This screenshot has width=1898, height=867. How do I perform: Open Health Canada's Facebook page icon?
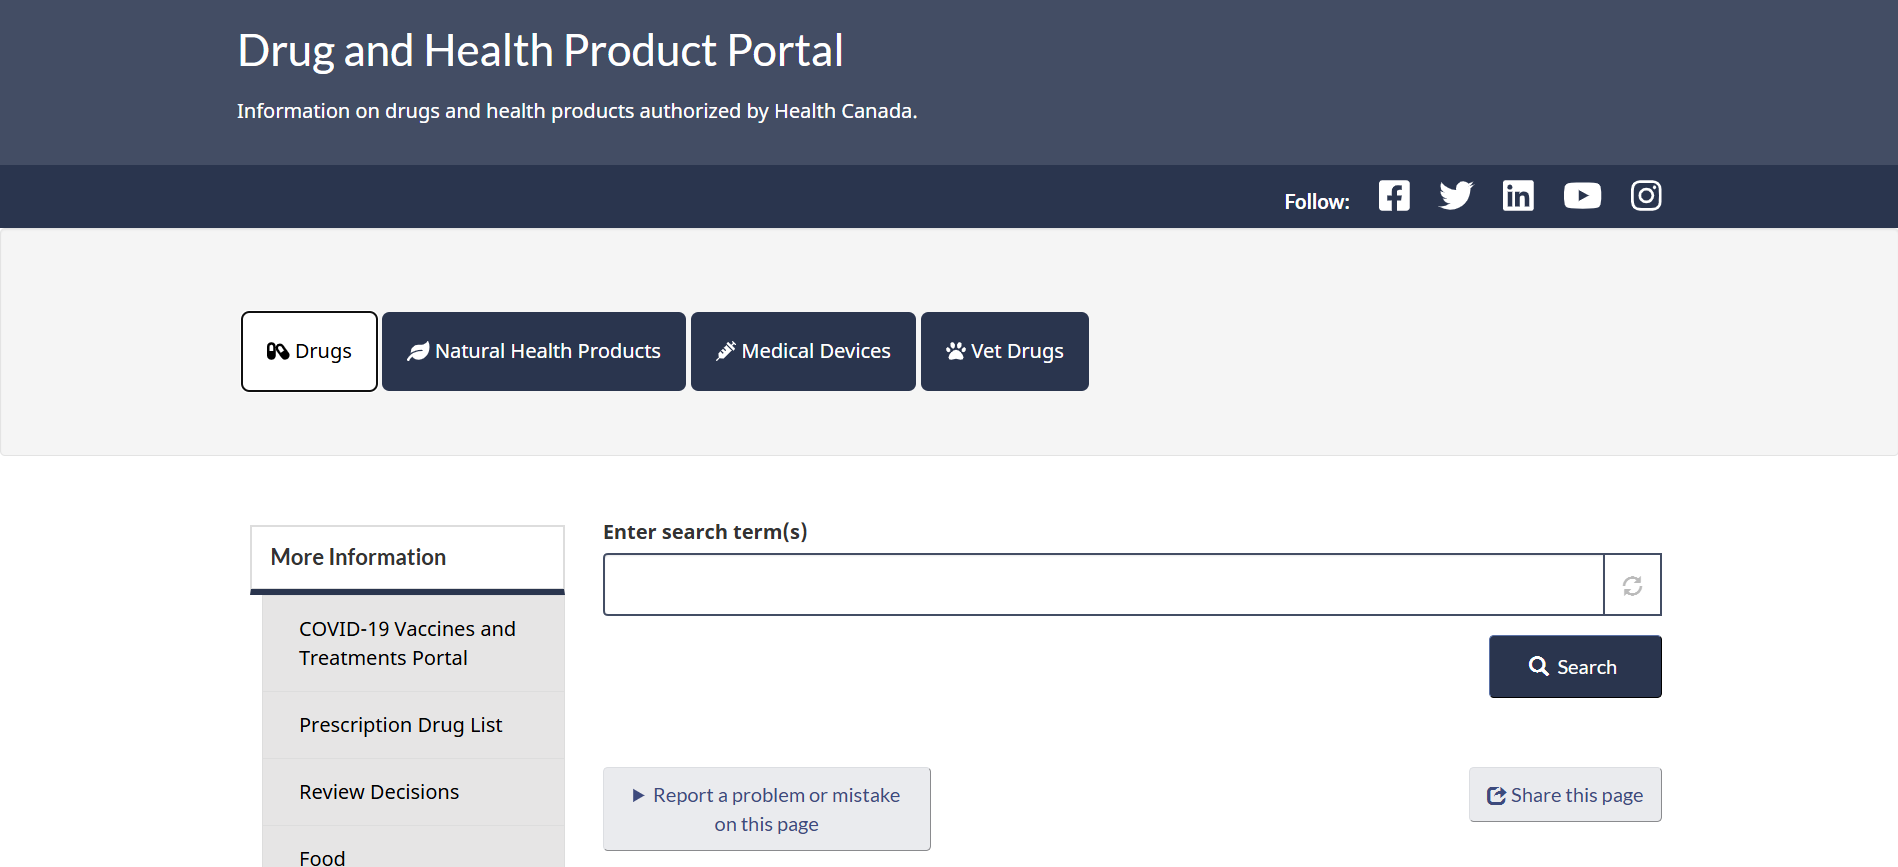click(1394, 196)
